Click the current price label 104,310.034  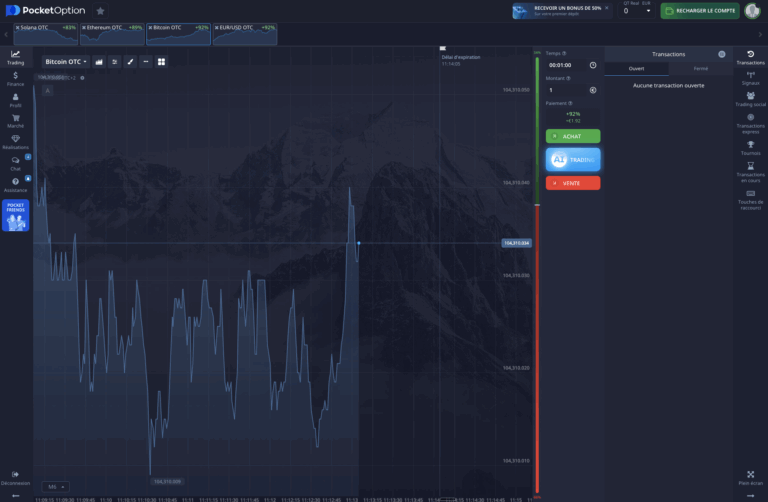[x=516, y=243]
